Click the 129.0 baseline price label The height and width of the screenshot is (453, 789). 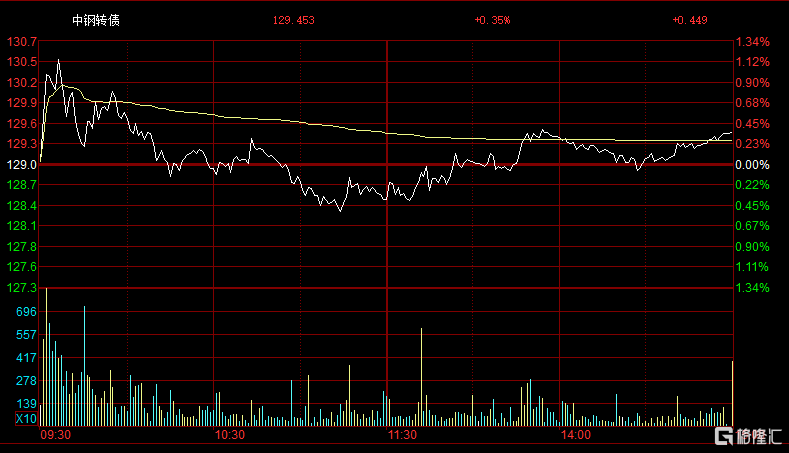[x=22, y=165]
